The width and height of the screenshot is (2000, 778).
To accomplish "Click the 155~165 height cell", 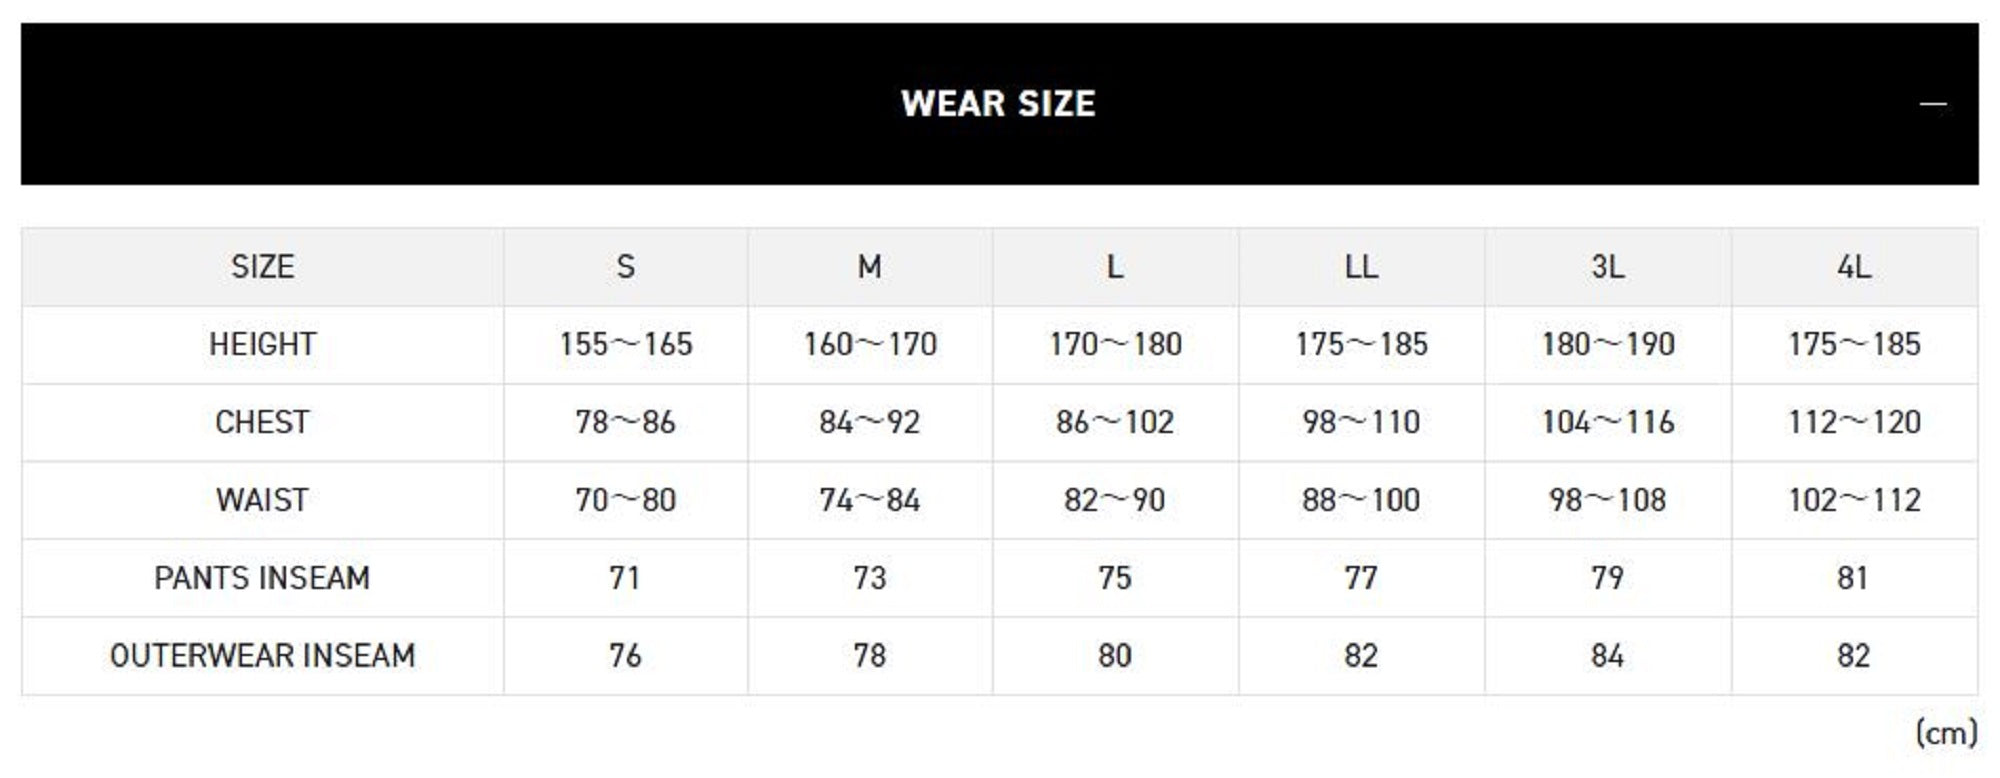I will (625, 344).
